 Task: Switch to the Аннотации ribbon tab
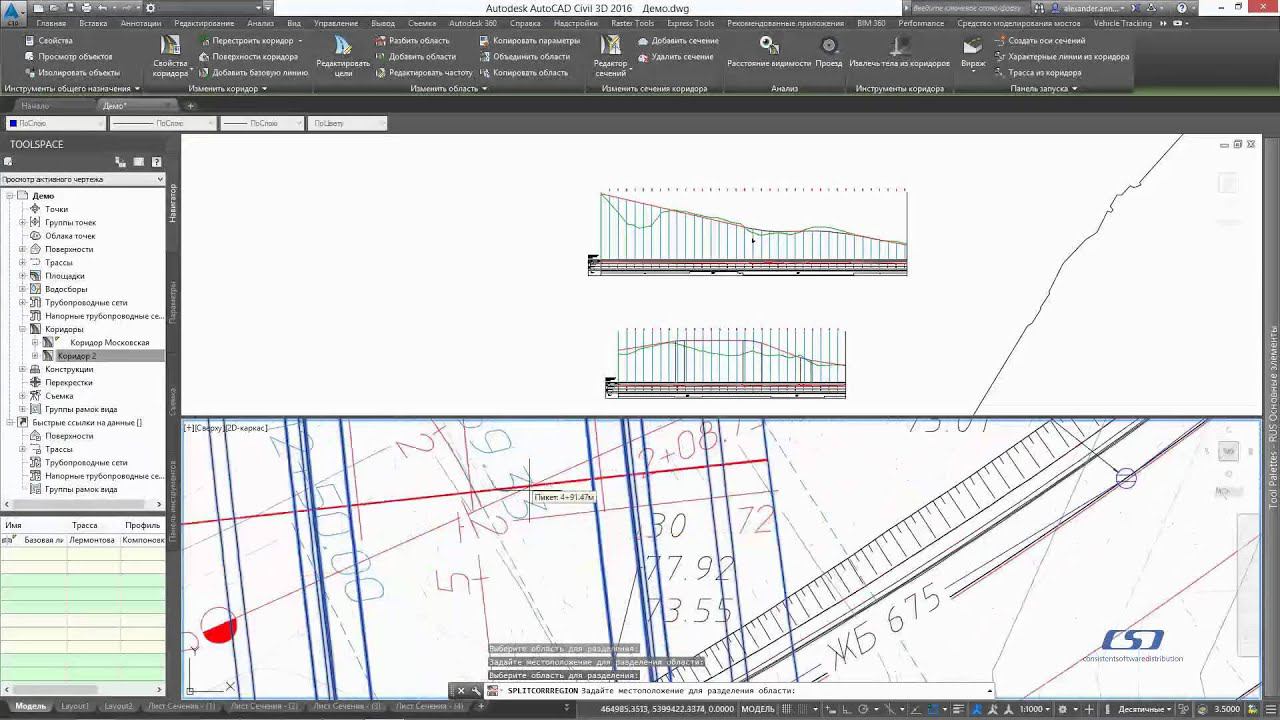pyautogui.click(x=140, y=23)
